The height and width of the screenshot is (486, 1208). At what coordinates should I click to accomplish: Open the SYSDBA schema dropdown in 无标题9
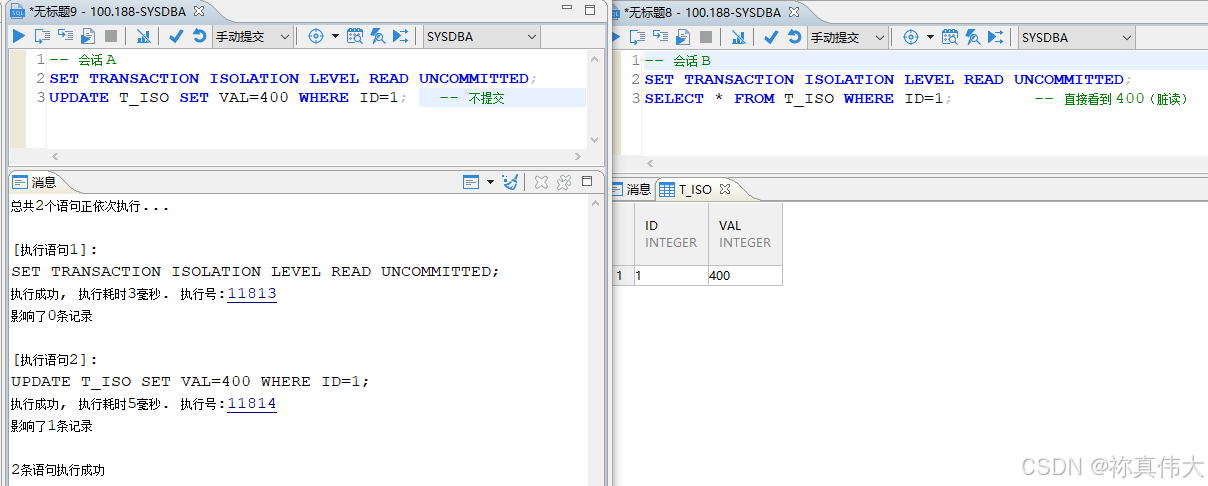481,37
